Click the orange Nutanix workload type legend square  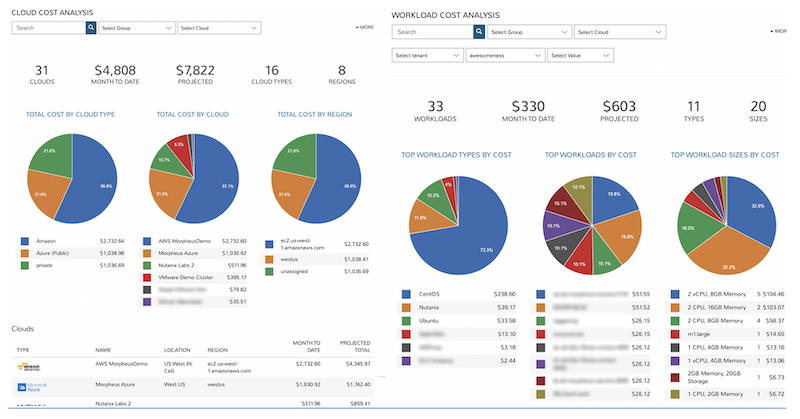coord(404,307)
